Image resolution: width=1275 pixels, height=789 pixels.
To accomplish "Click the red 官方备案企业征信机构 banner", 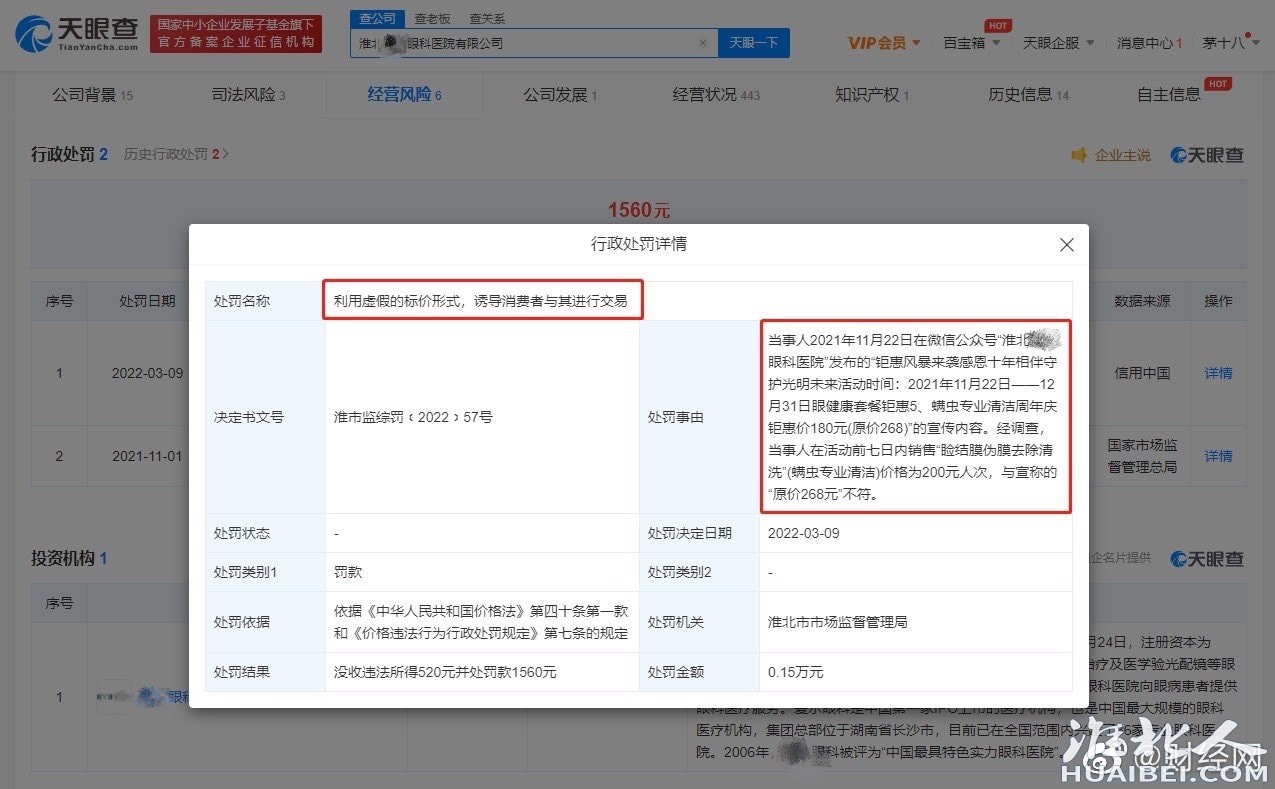I will (x=236, y=34).
